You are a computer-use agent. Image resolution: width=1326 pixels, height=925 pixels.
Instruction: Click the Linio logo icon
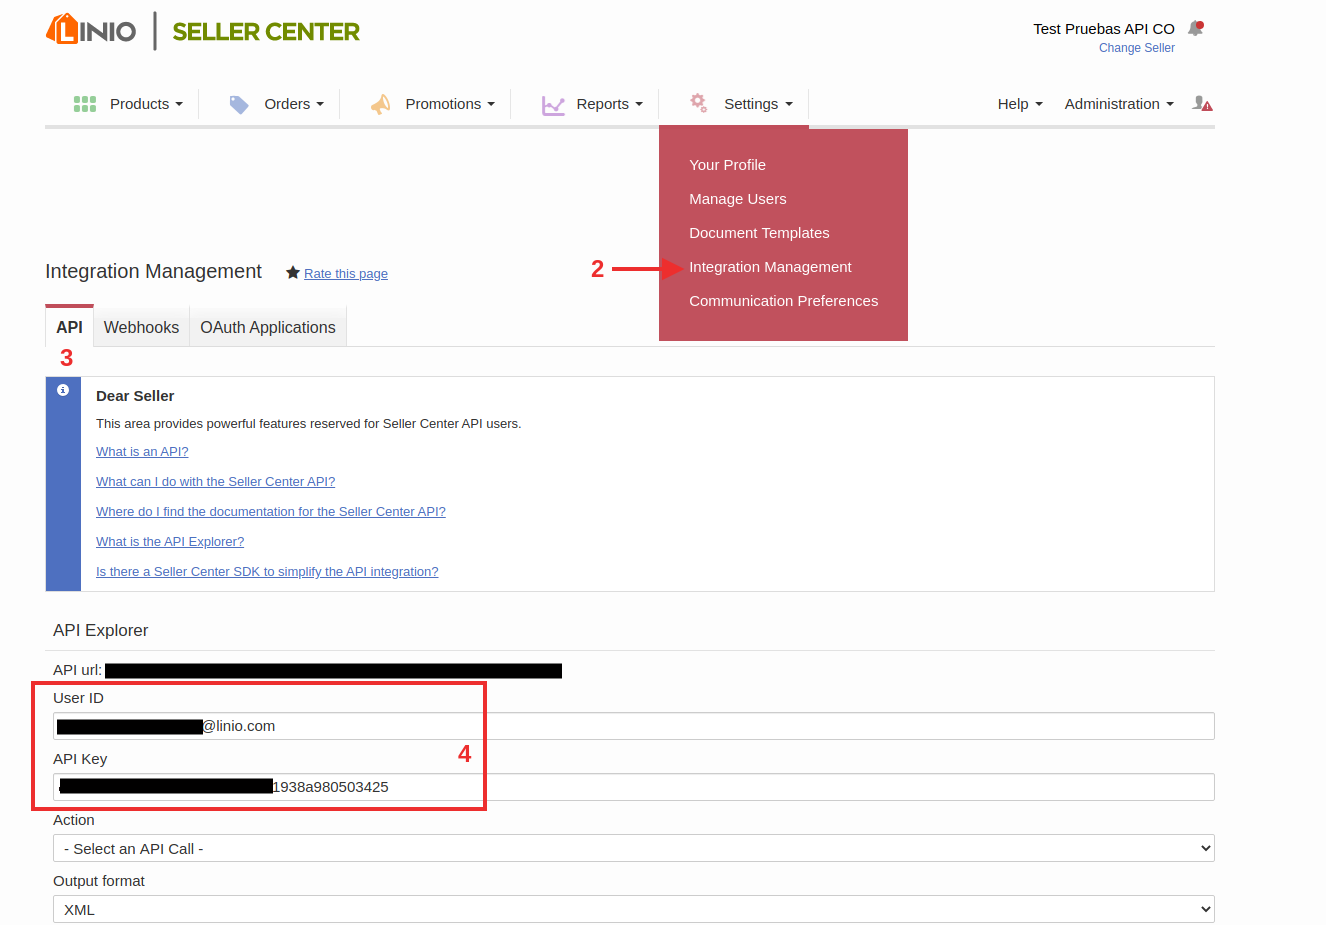91,30
